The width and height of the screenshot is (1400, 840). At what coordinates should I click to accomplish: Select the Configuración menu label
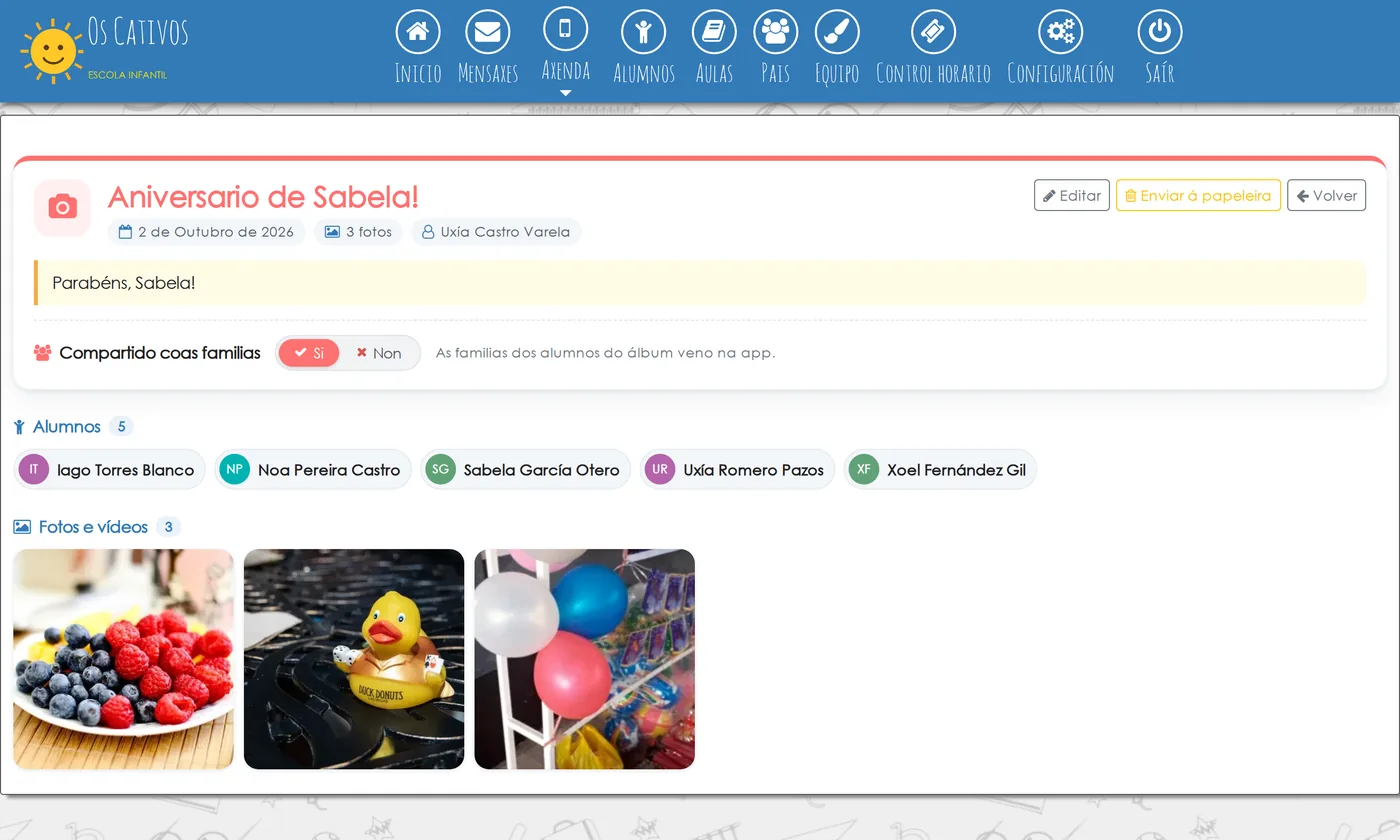(1060, 73)
